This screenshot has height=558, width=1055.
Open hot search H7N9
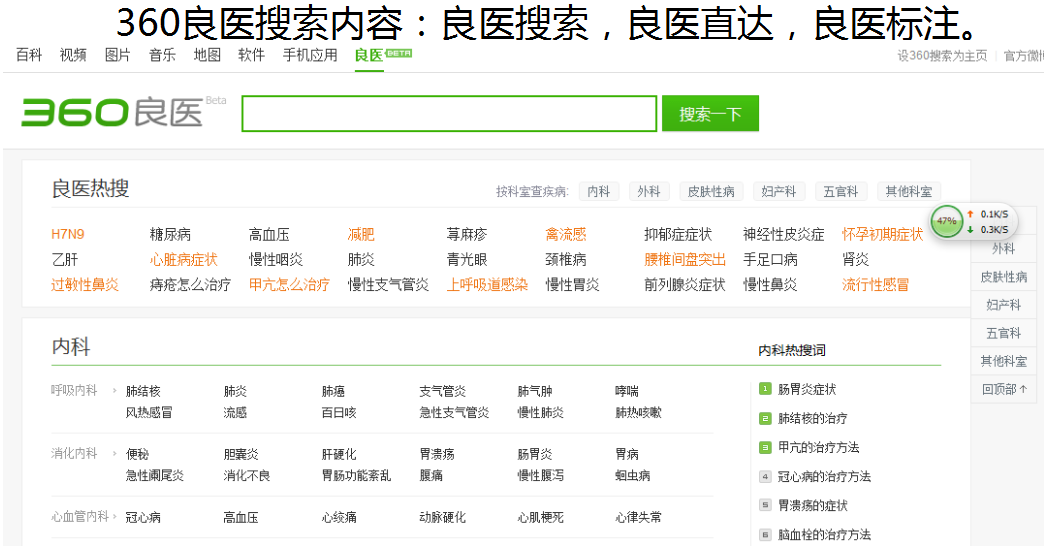(68, 234)
